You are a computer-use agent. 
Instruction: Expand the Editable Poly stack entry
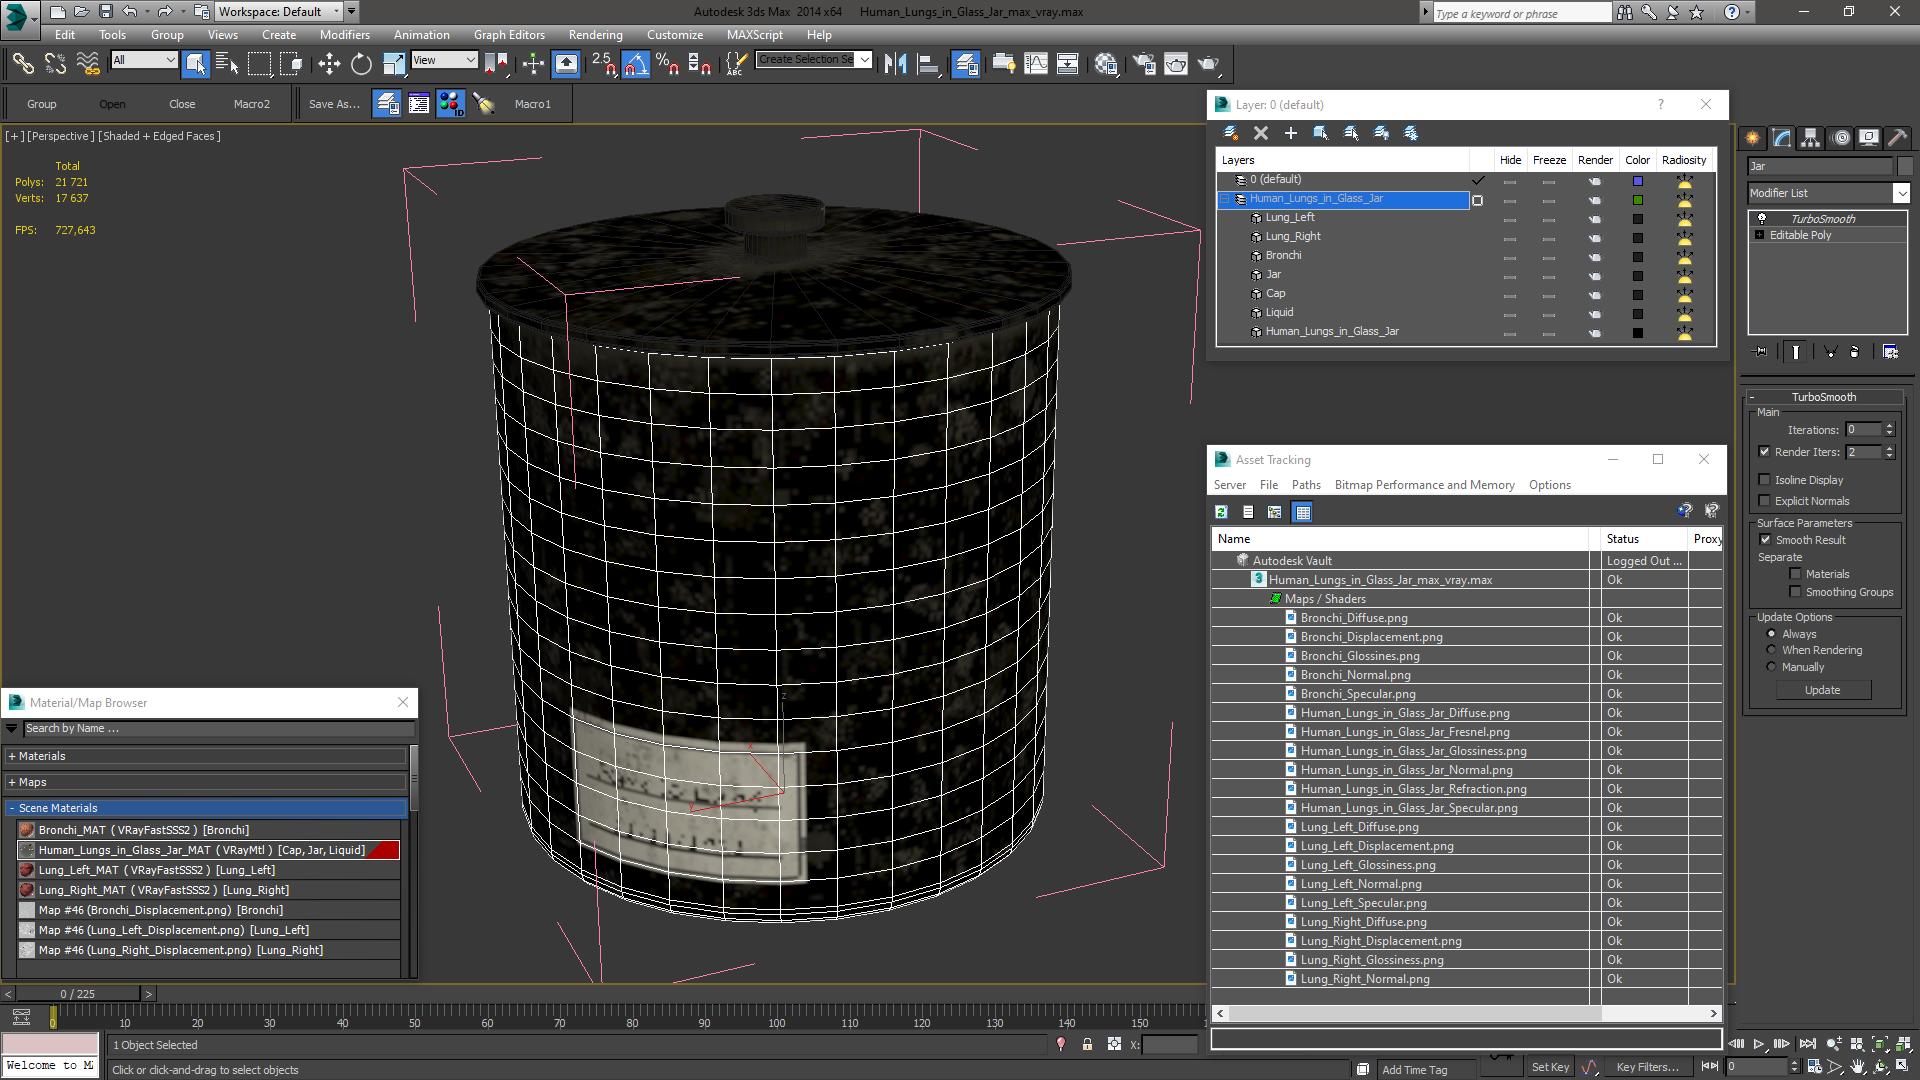tap(1759, 235)
